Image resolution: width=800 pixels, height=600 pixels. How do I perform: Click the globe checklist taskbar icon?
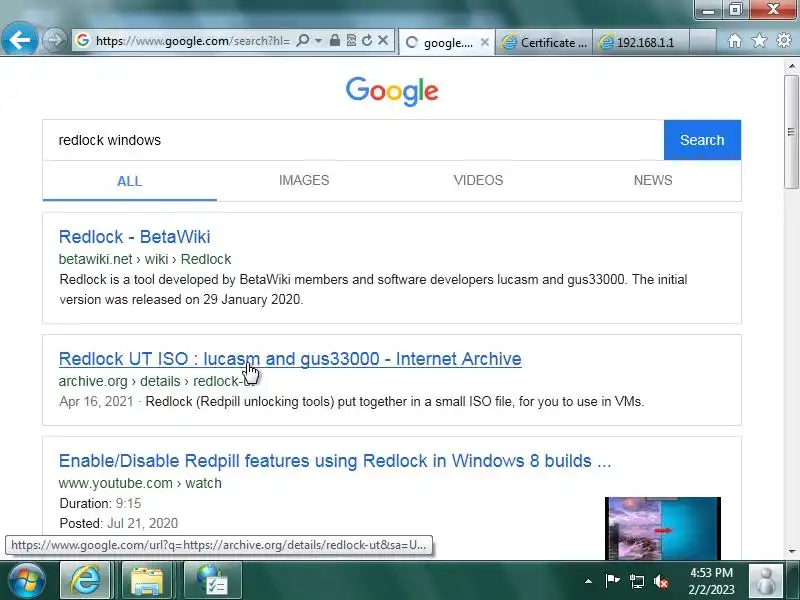(x=212, y=581)
